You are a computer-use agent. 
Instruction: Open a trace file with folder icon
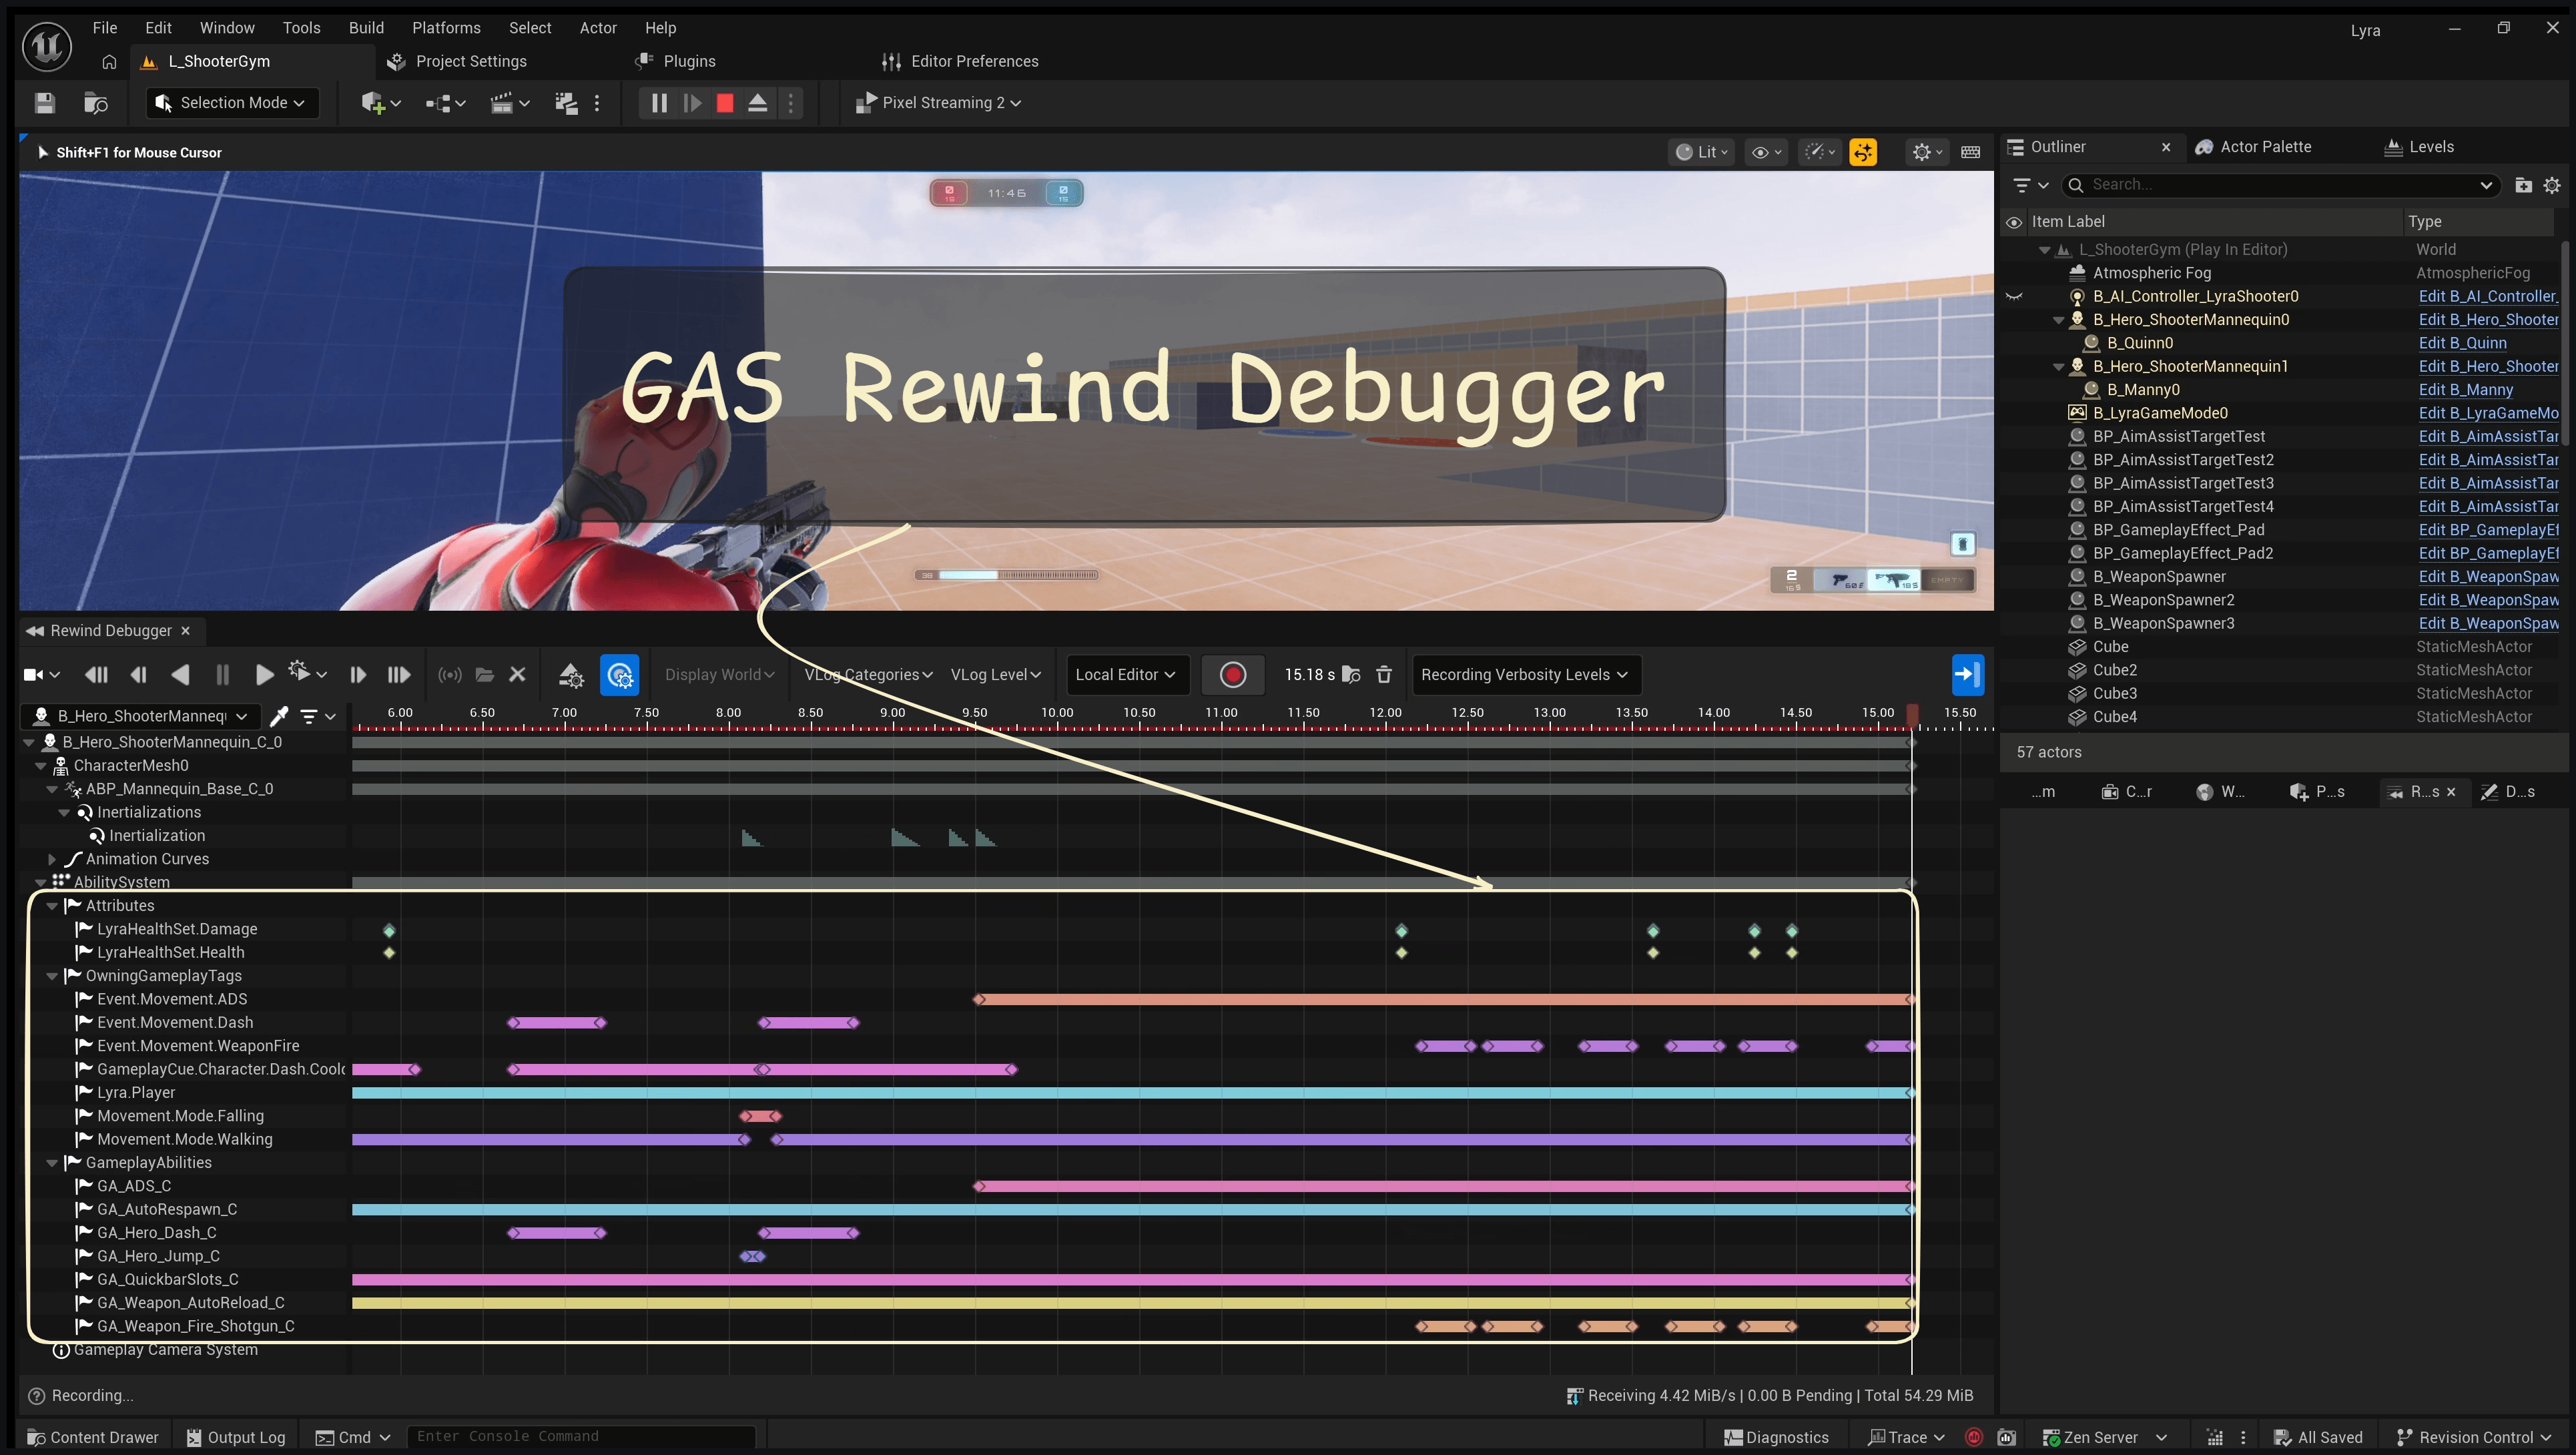[x=485, y=675]
